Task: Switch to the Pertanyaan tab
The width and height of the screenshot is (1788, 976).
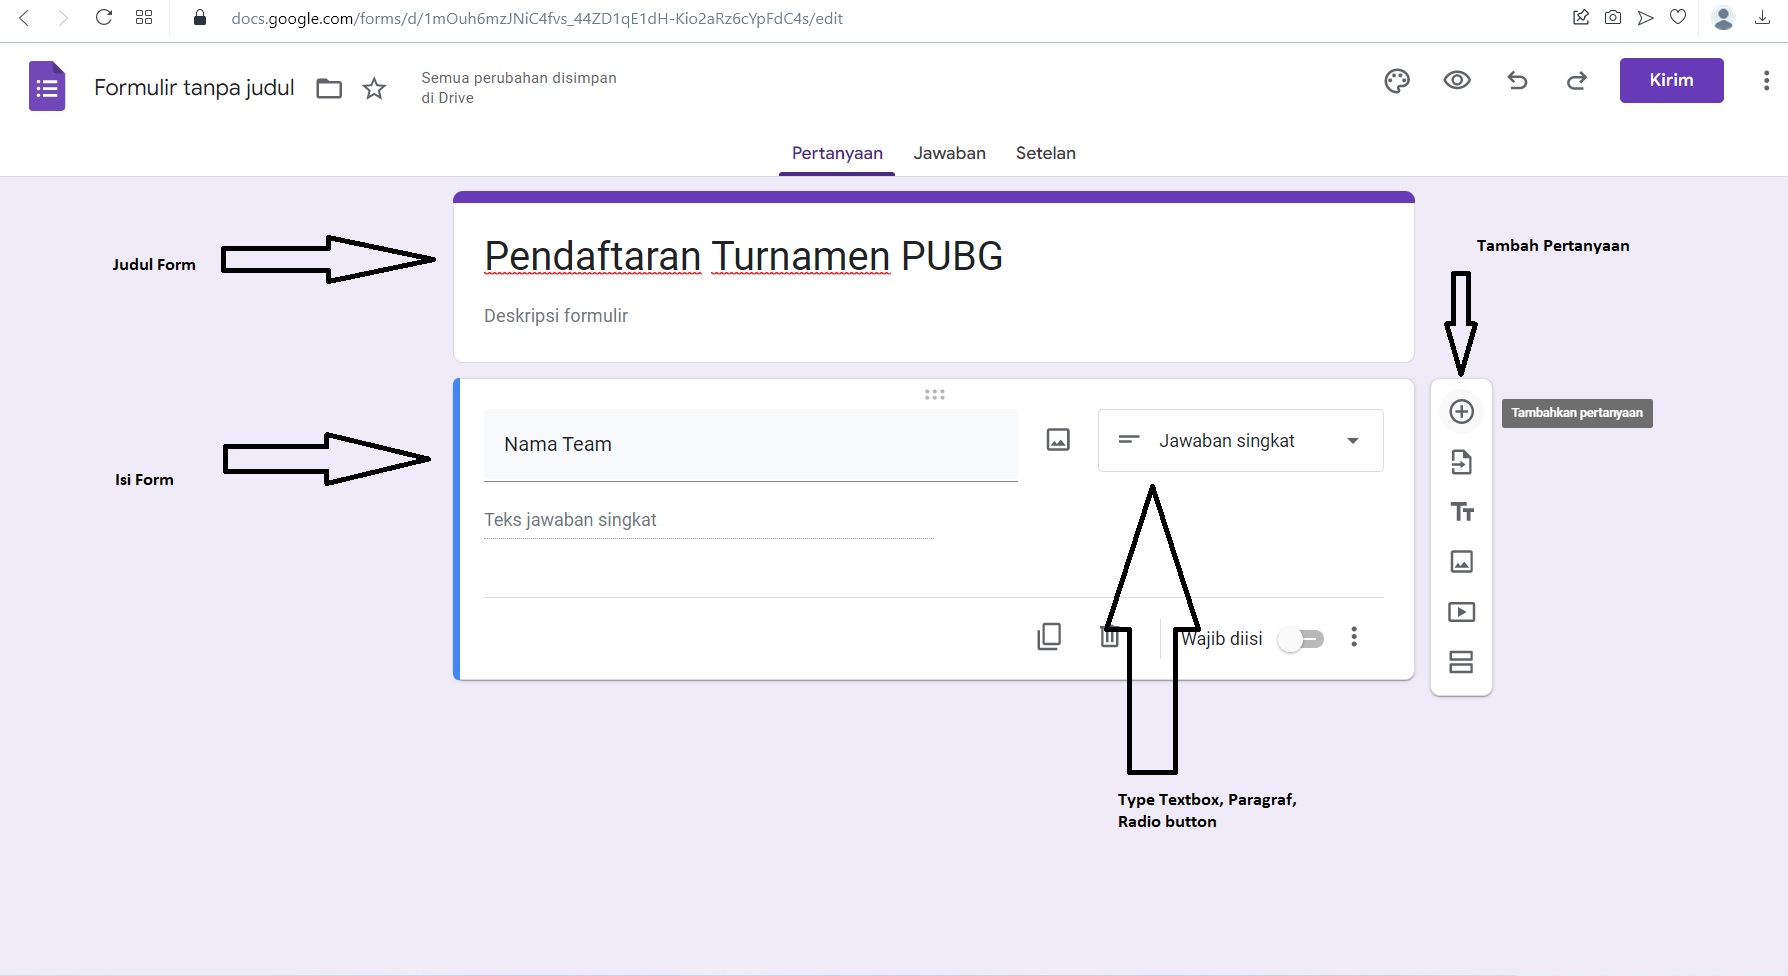Action: pyautogui.click(x=837, y=153)
